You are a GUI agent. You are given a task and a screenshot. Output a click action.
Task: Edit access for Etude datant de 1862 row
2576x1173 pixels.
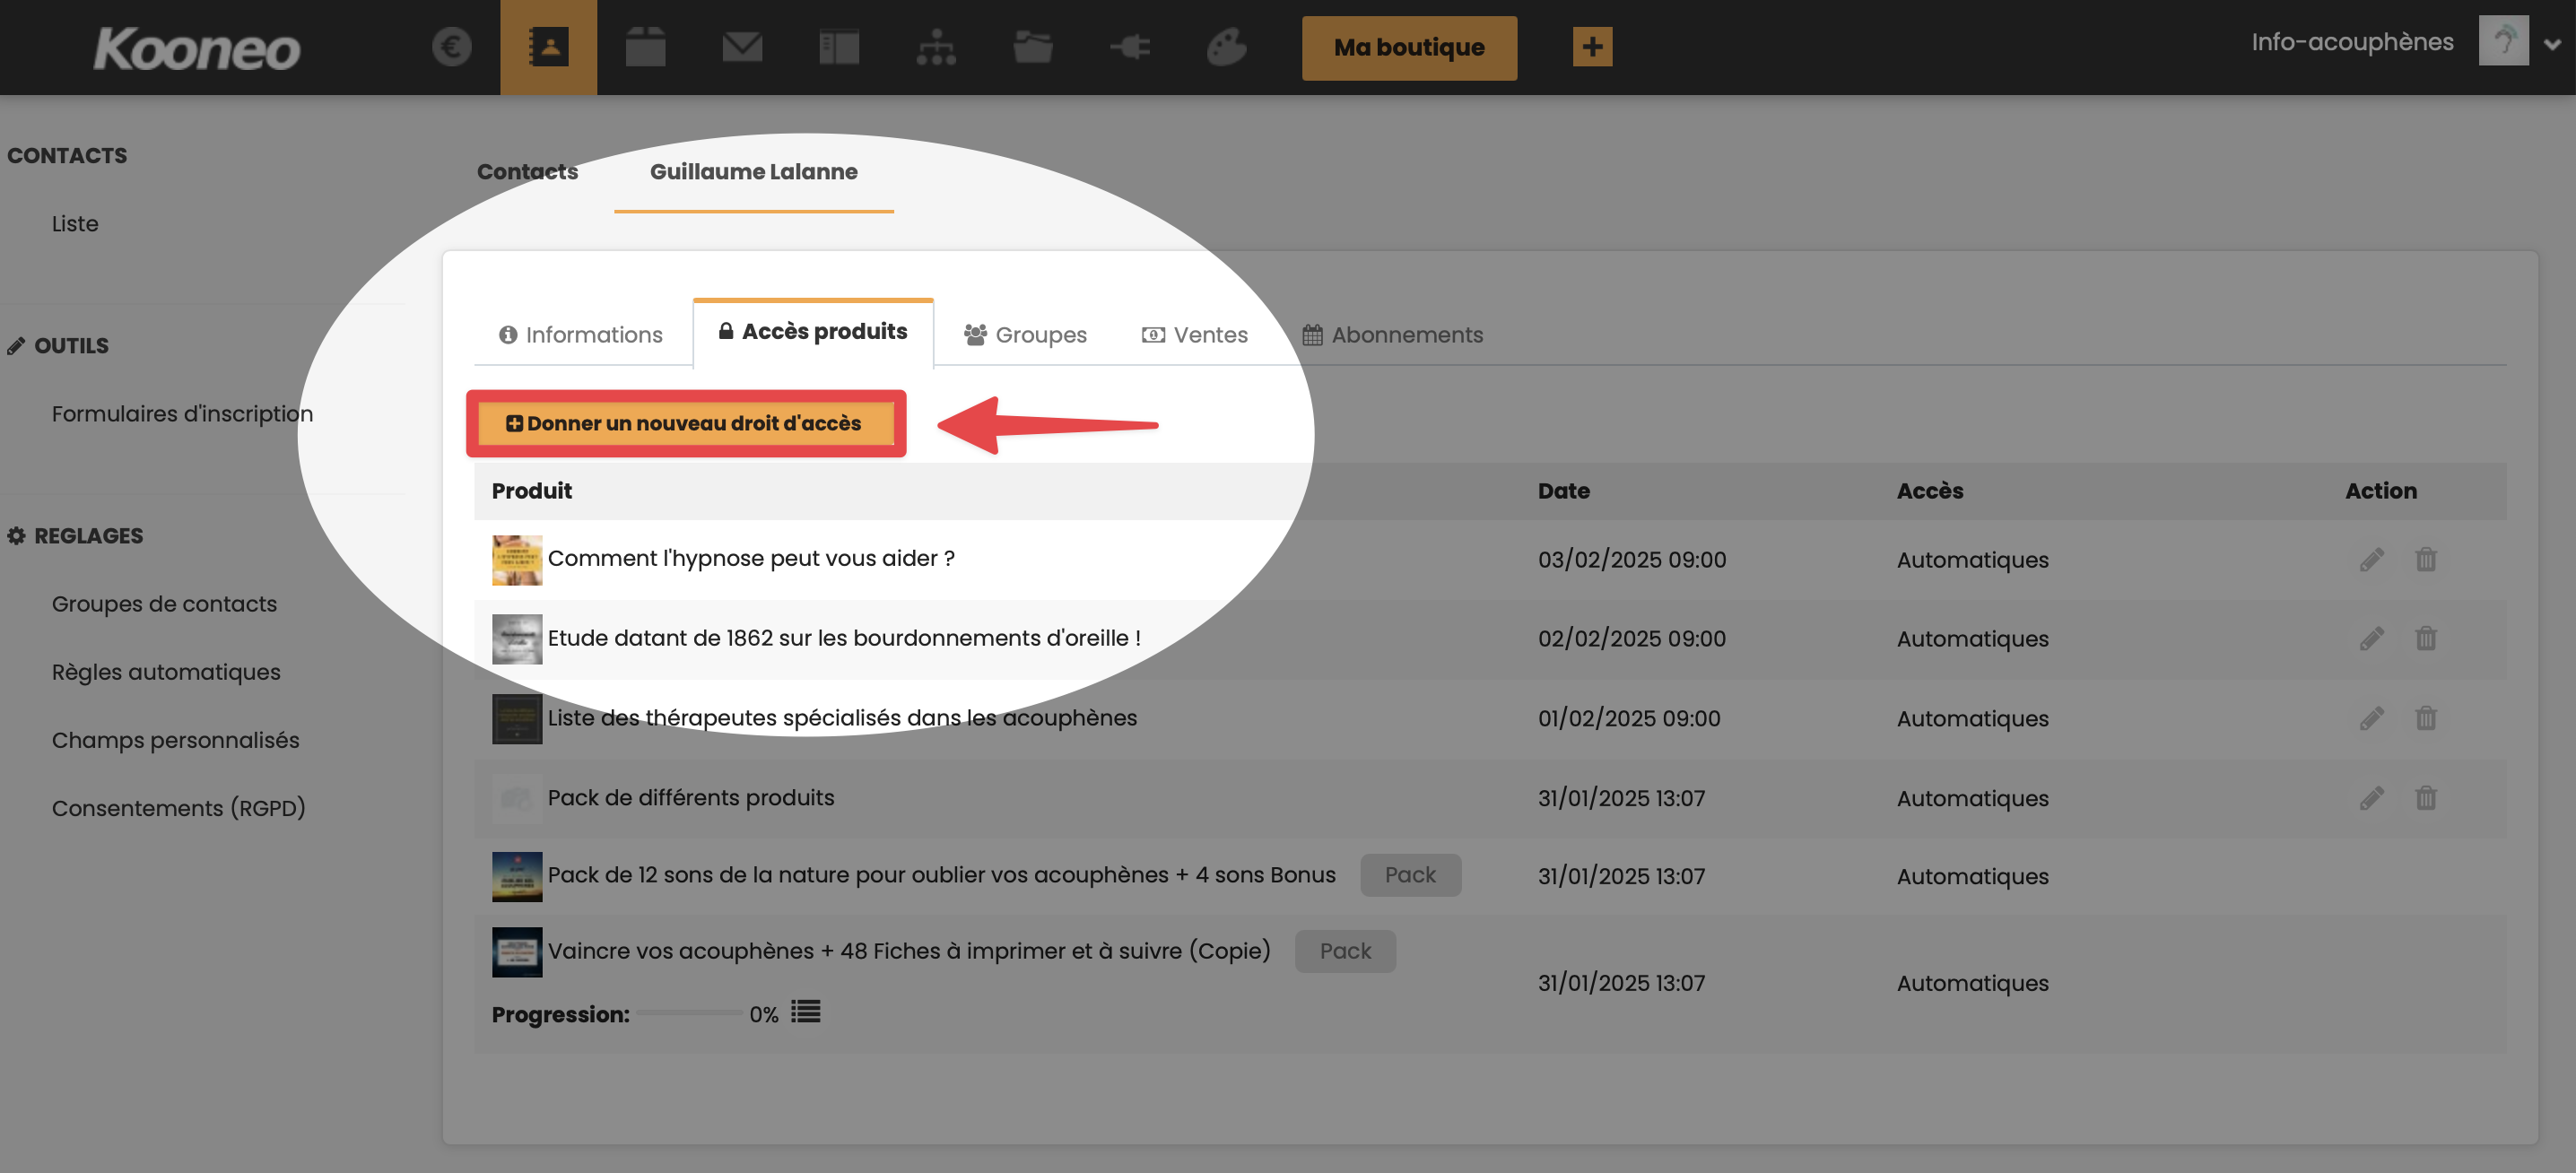coord(2371,639)
